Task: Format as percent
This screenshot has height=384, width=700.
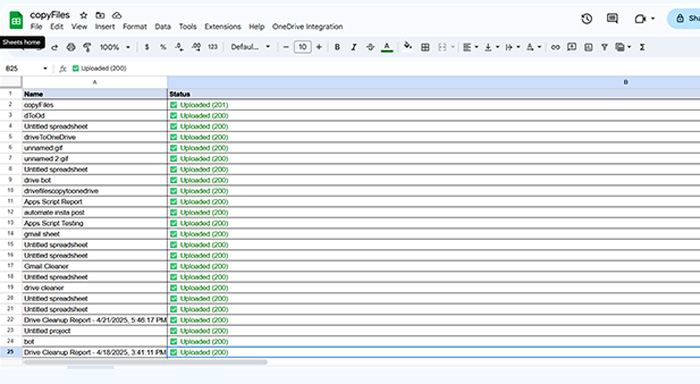Action: coord(163,47)
